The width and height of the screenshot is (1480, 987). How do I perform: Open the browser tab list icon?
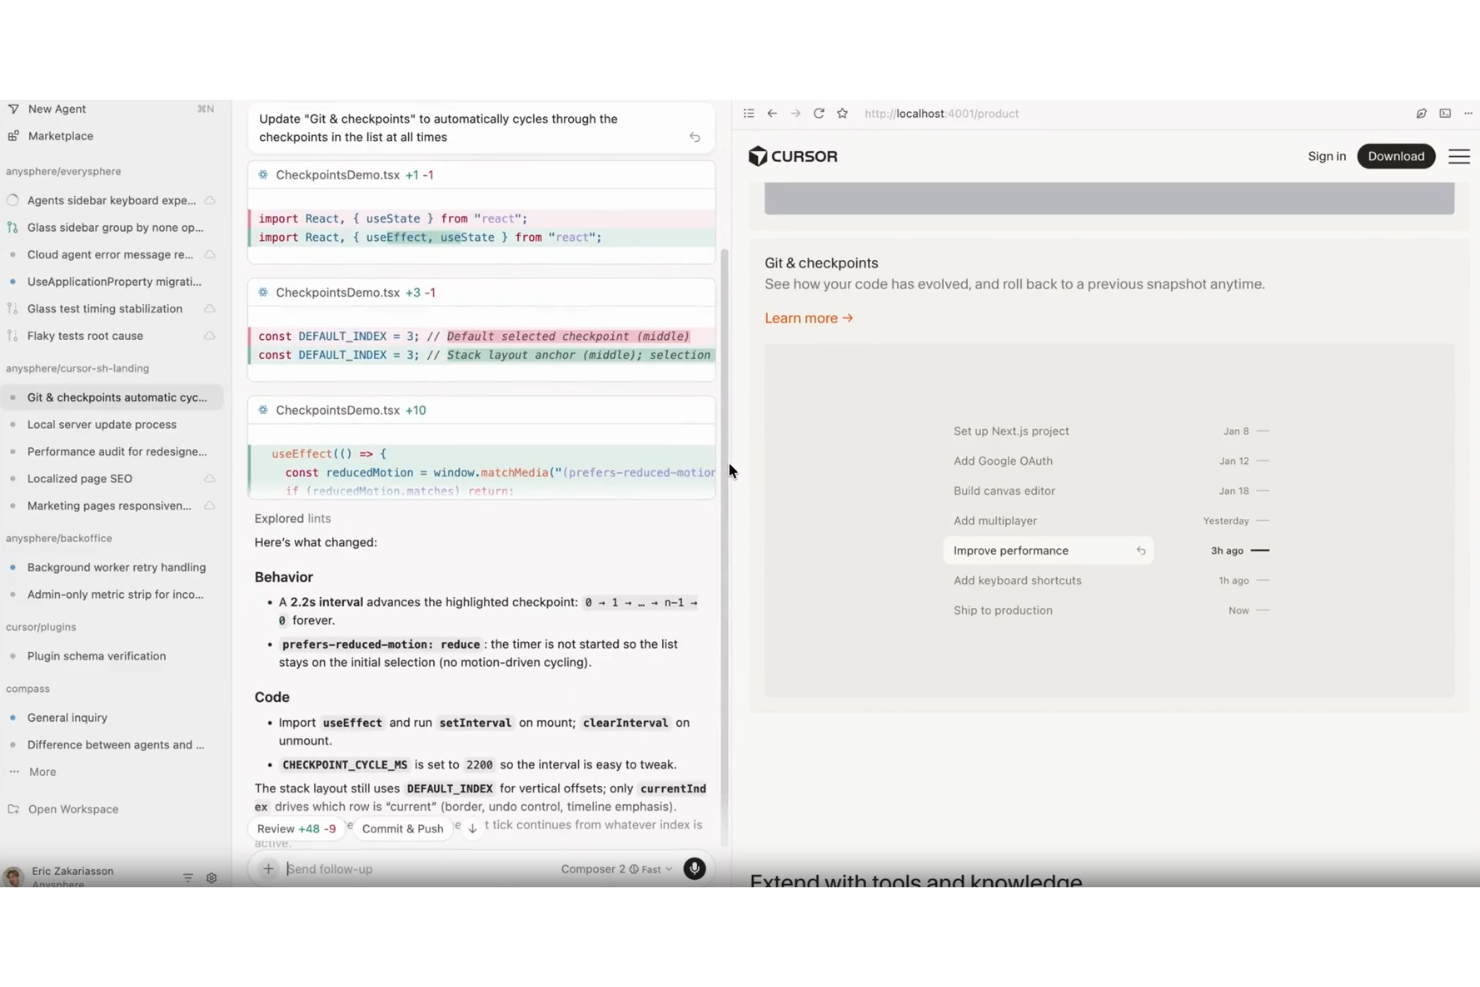pos(748,114)
